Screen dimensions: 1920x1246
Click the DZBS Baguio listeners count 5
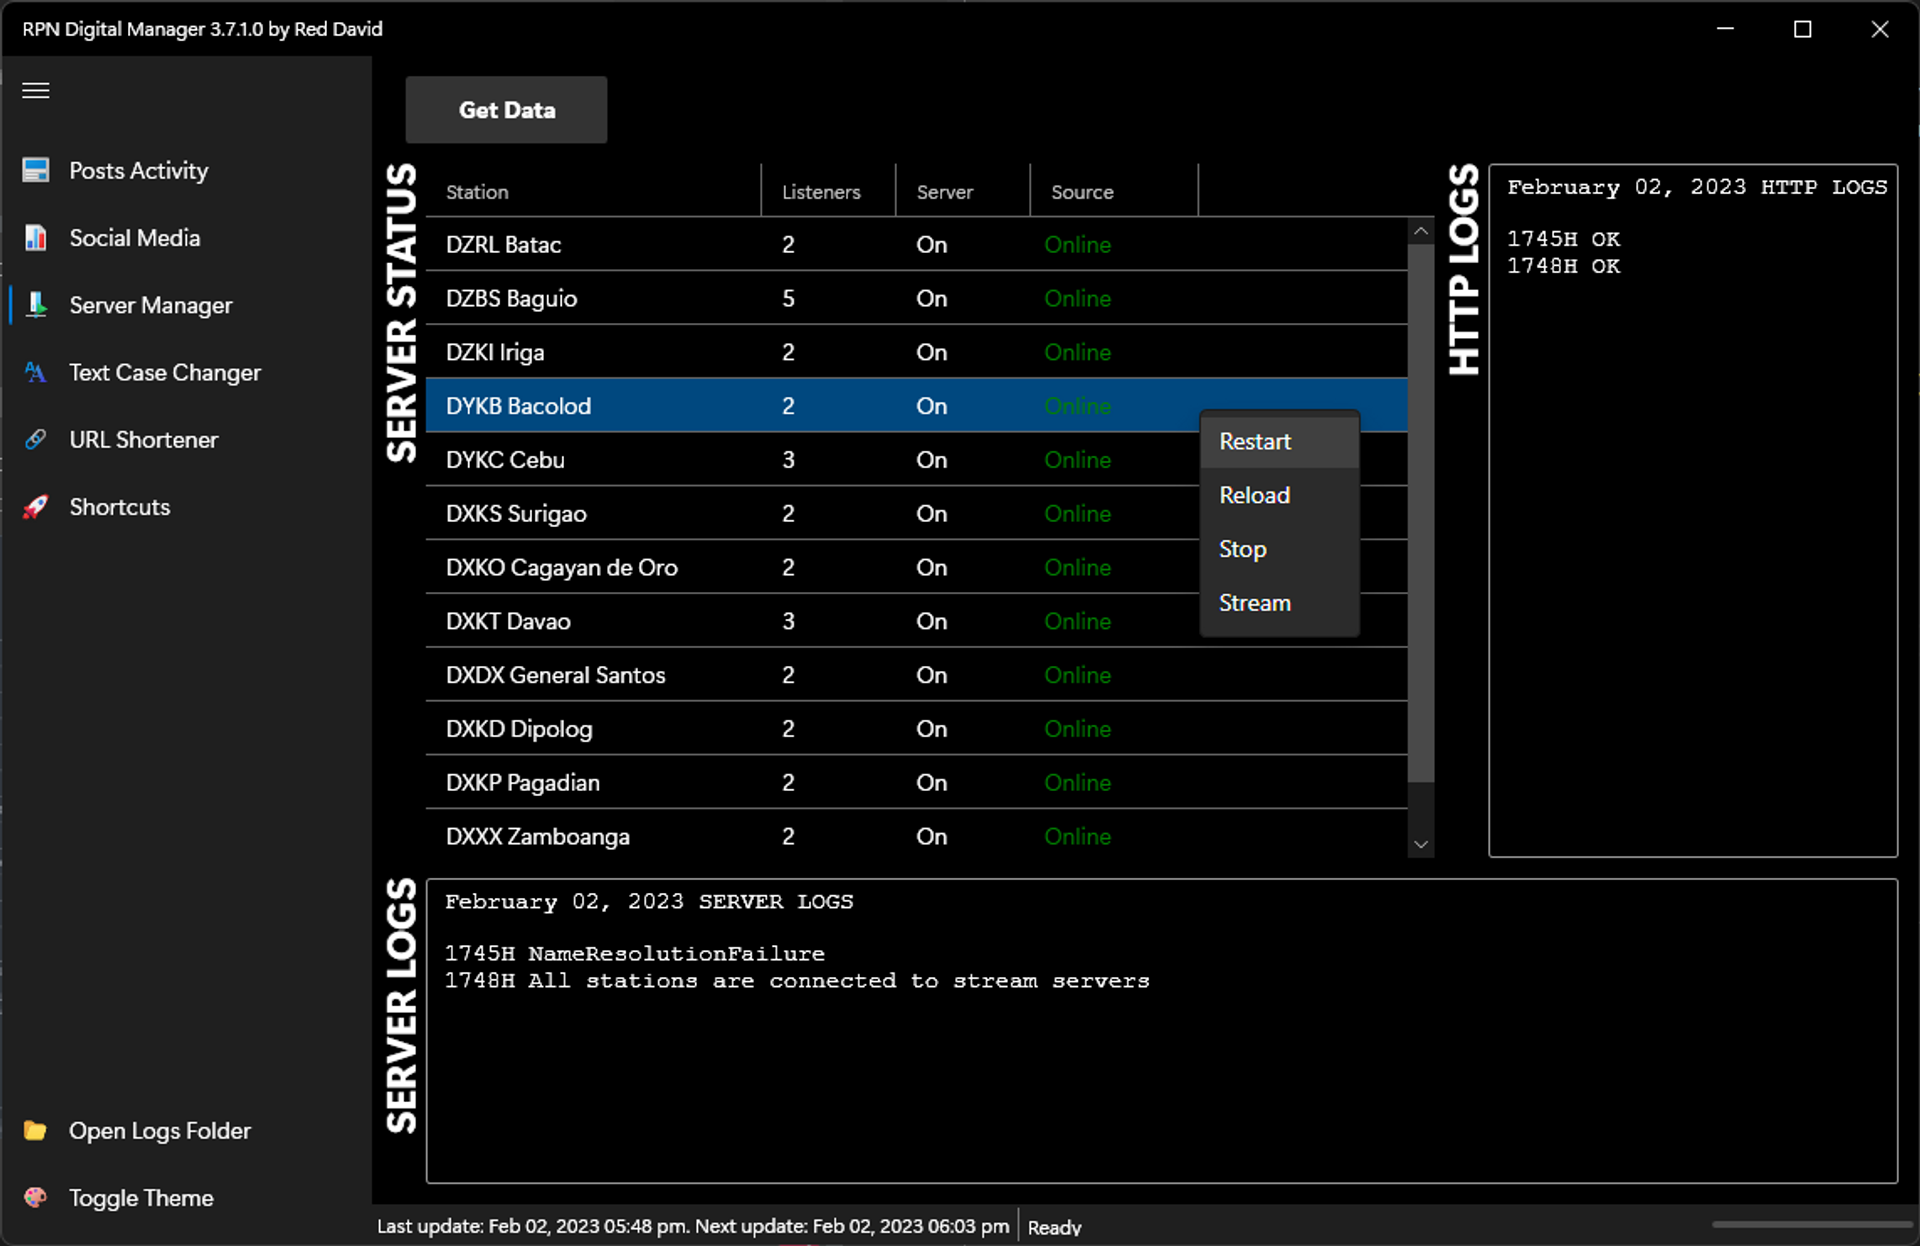(x=788, y=299)
